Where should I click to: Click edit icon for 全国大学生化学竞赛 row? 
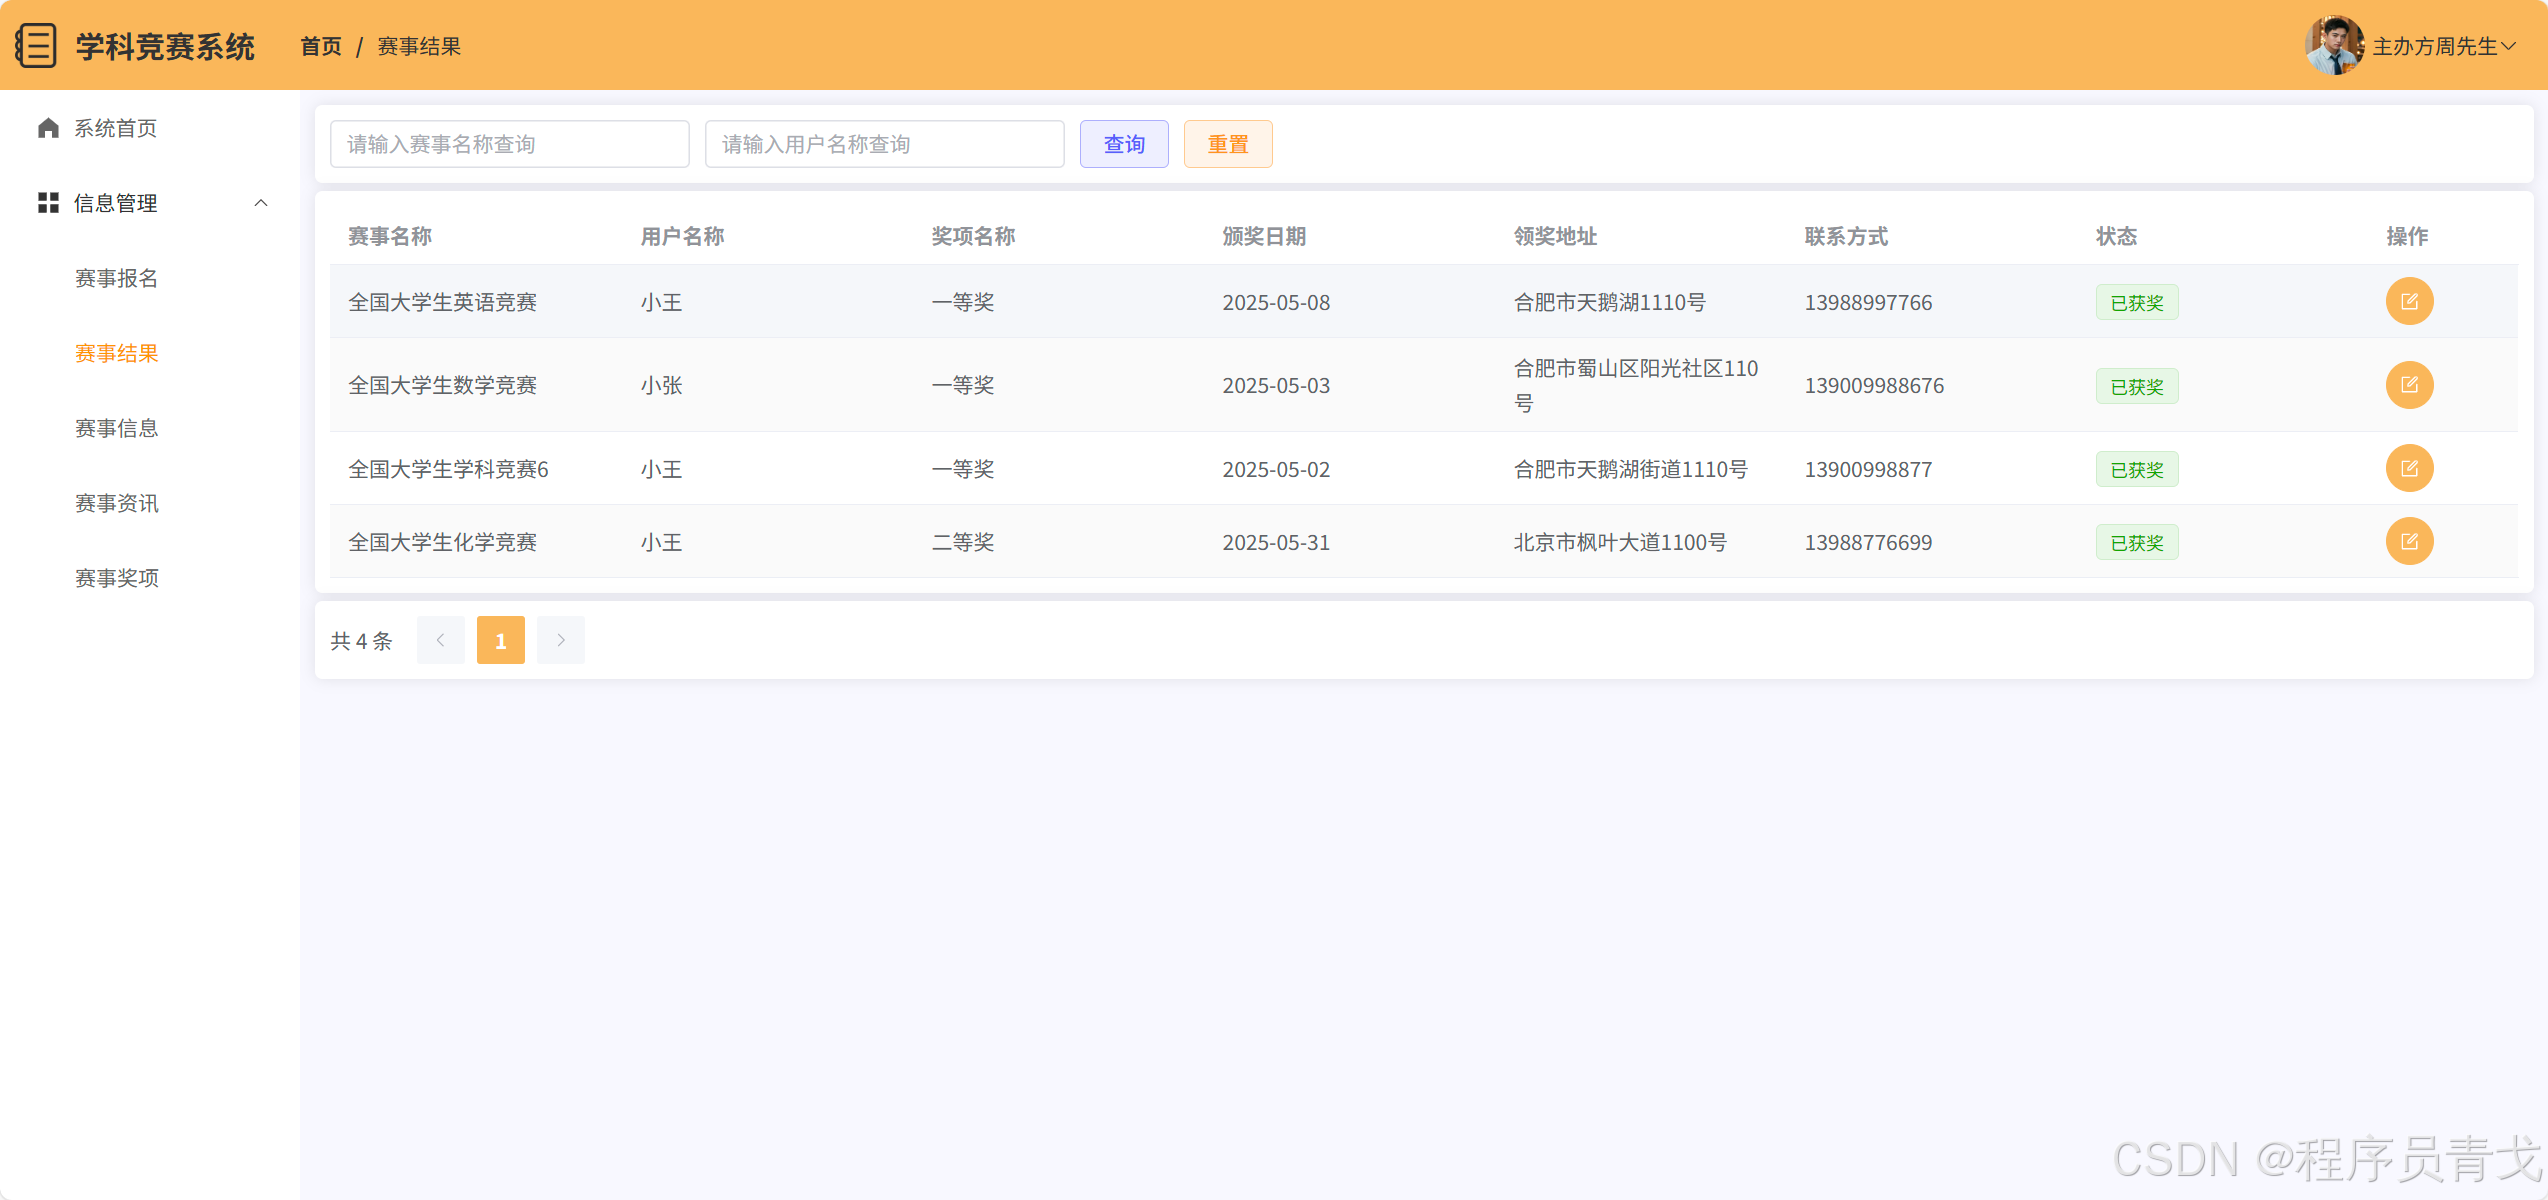click(x=2409, y=542)
